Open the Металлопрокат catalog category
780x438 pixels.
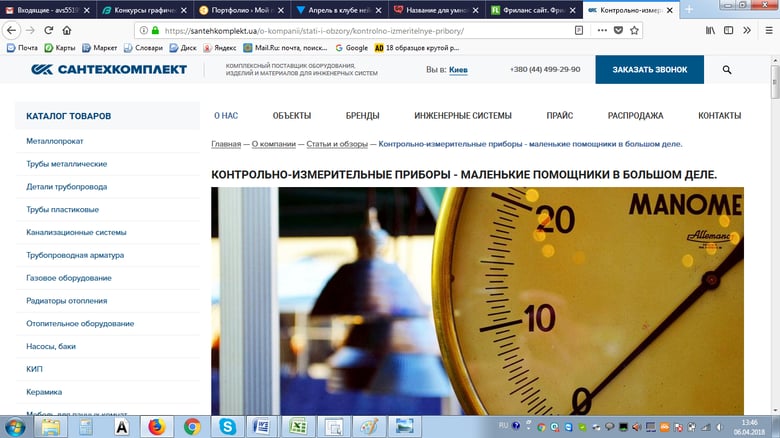55,141
